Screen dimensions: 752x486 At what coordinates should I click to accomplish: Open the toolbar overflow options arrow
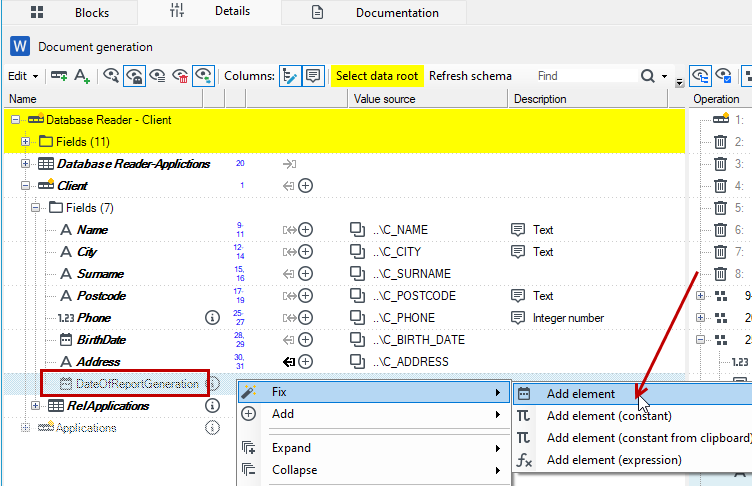pos(679,83)
